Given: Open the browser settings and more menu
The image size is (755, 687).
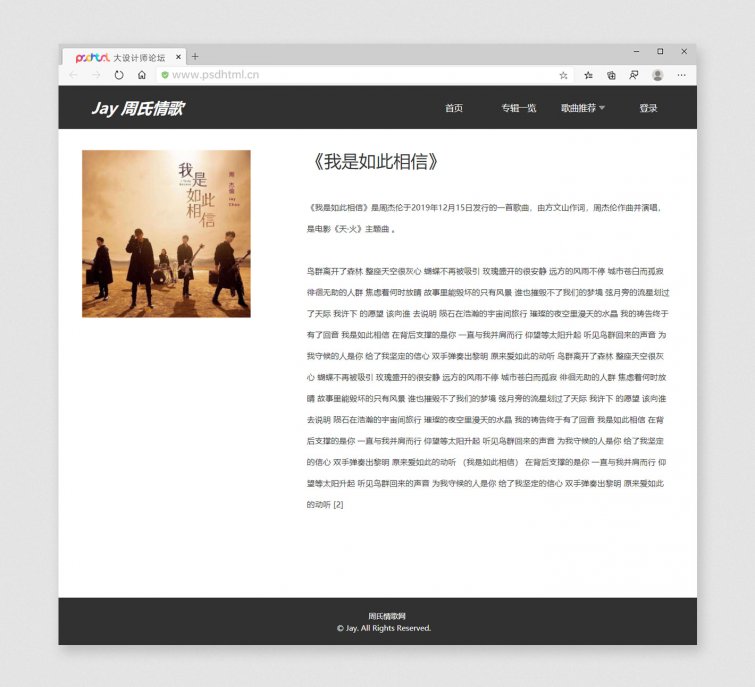Looking at the screenshot, I should click(x=681, y=75).
